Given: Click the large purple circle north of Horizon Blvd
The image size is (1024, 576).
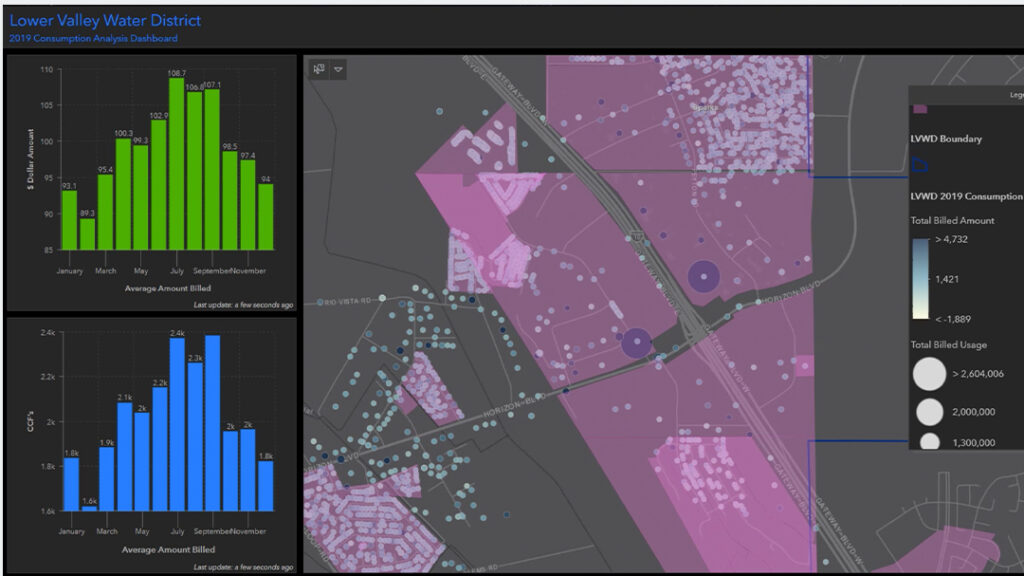Looking at the screenshot, I should tap(703, 276).
